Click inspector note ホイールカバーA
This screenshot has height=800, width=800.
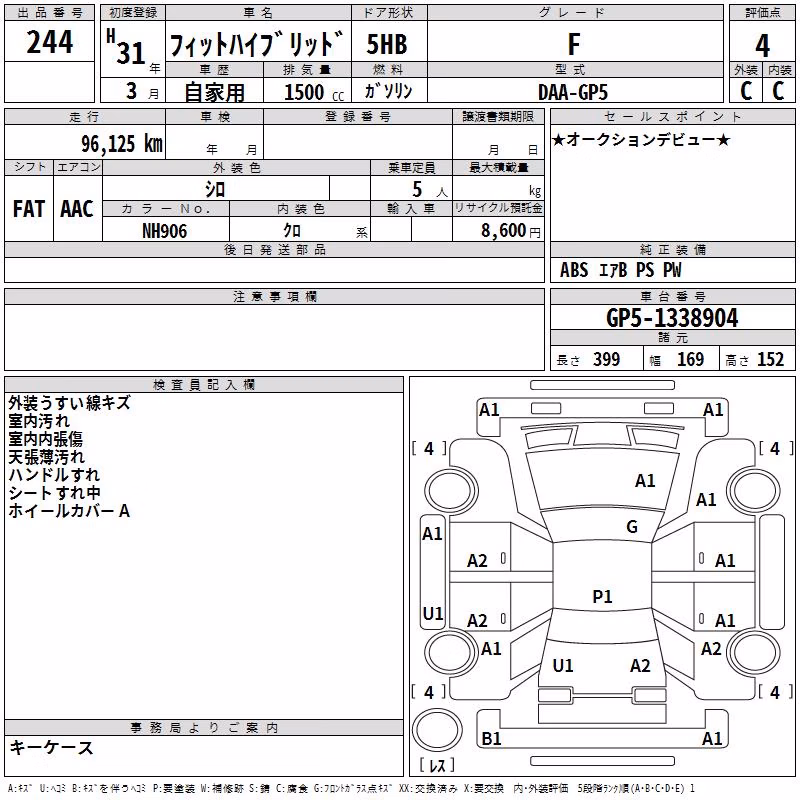pos(69,511)
